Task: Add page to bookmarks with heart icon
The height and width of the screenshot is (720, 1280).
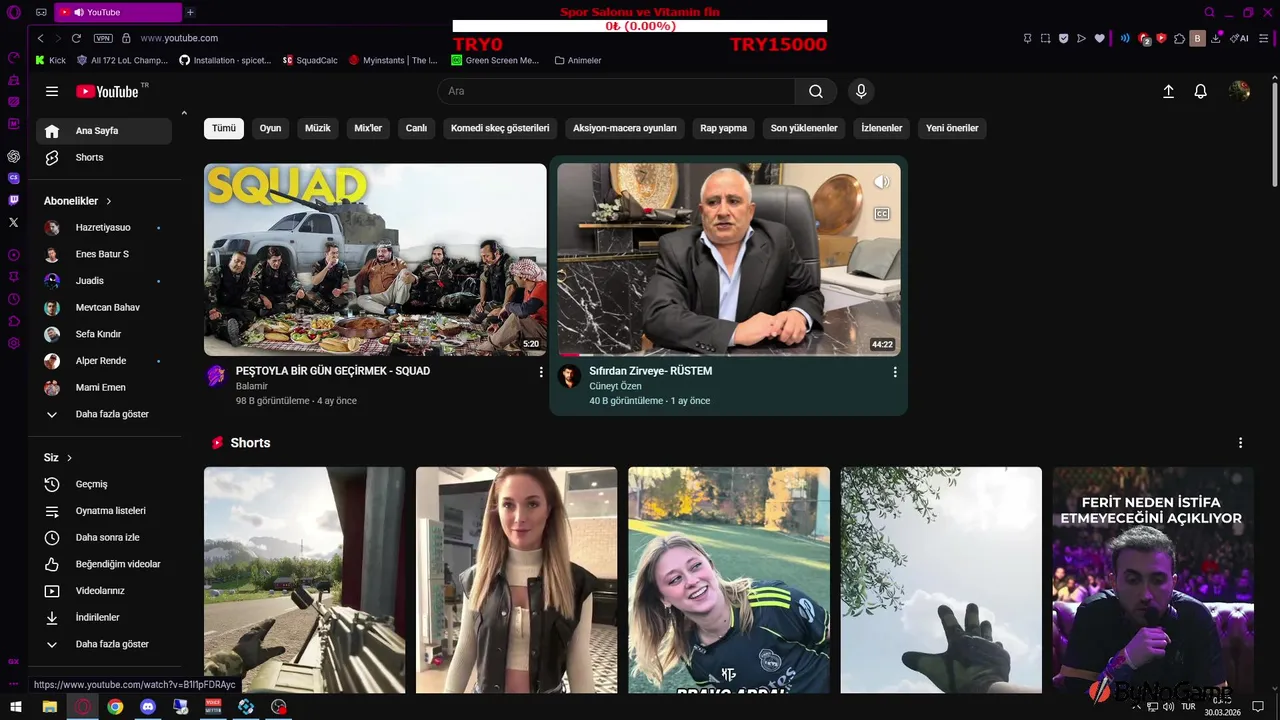Action: 1100,38
